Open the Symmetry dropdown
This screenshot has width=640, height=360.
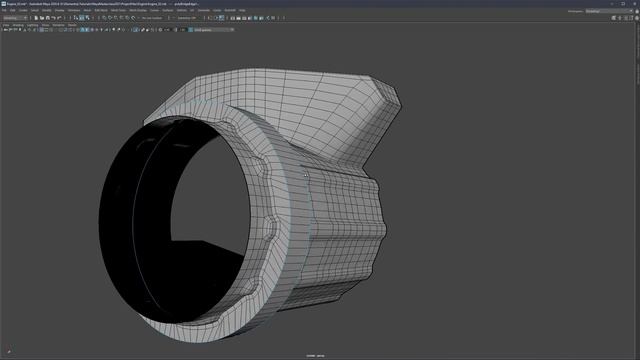187,18
